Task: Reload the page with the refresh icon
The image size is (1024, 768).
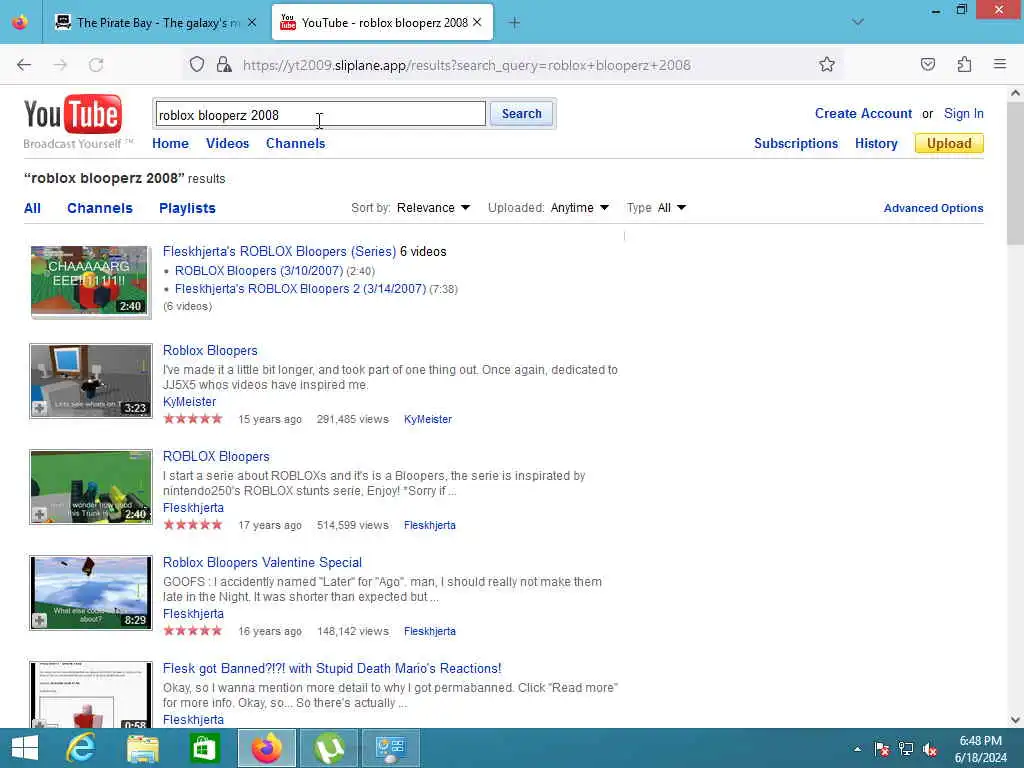Action: pyautogui.click(x=96, y=65)
